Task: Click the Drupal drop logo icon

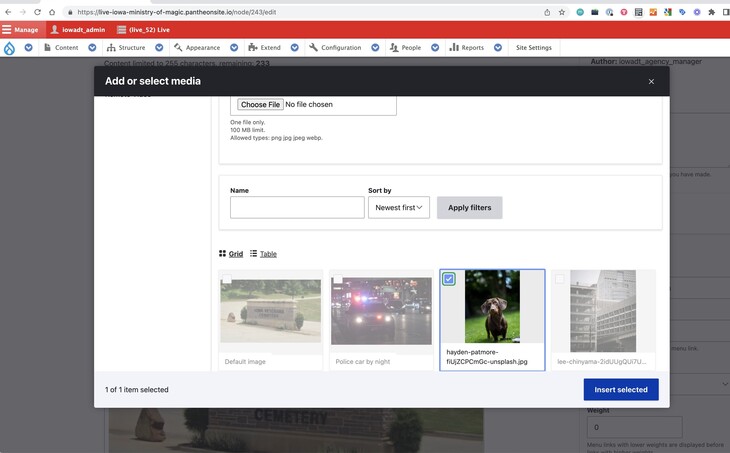Action: [10, 47]
